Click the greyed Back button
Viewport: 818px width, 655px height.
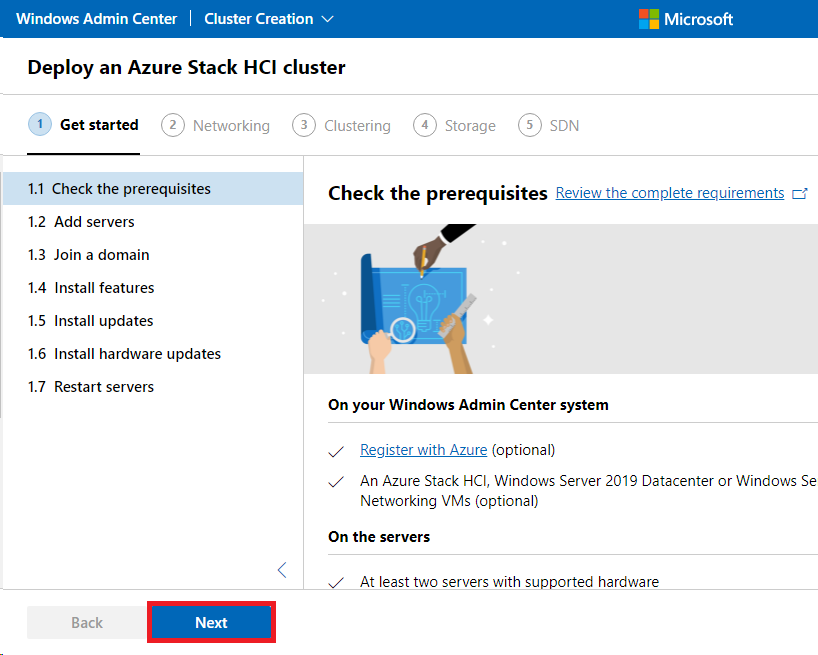87,623
